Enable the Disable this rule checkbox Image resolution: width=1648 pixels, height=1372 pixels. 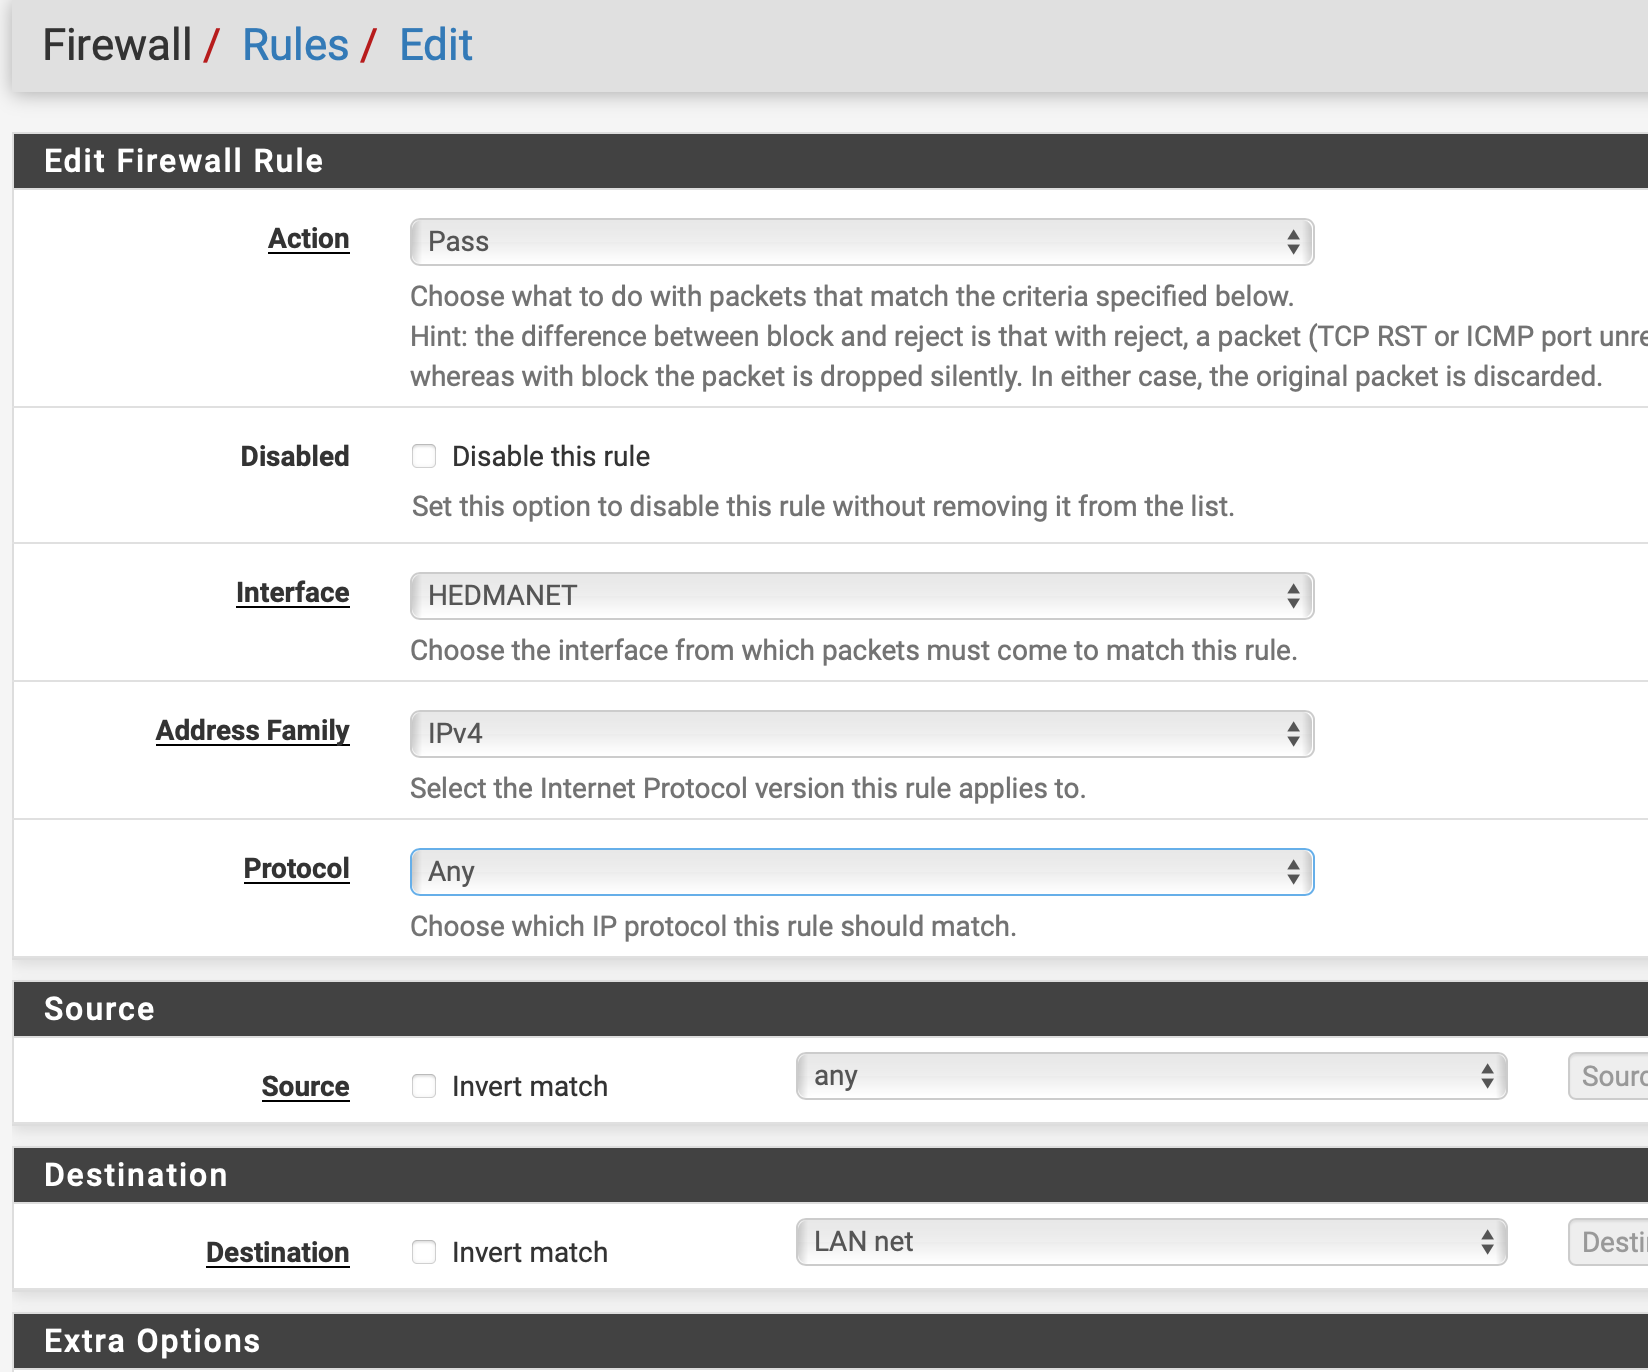[x=425, y=457]
